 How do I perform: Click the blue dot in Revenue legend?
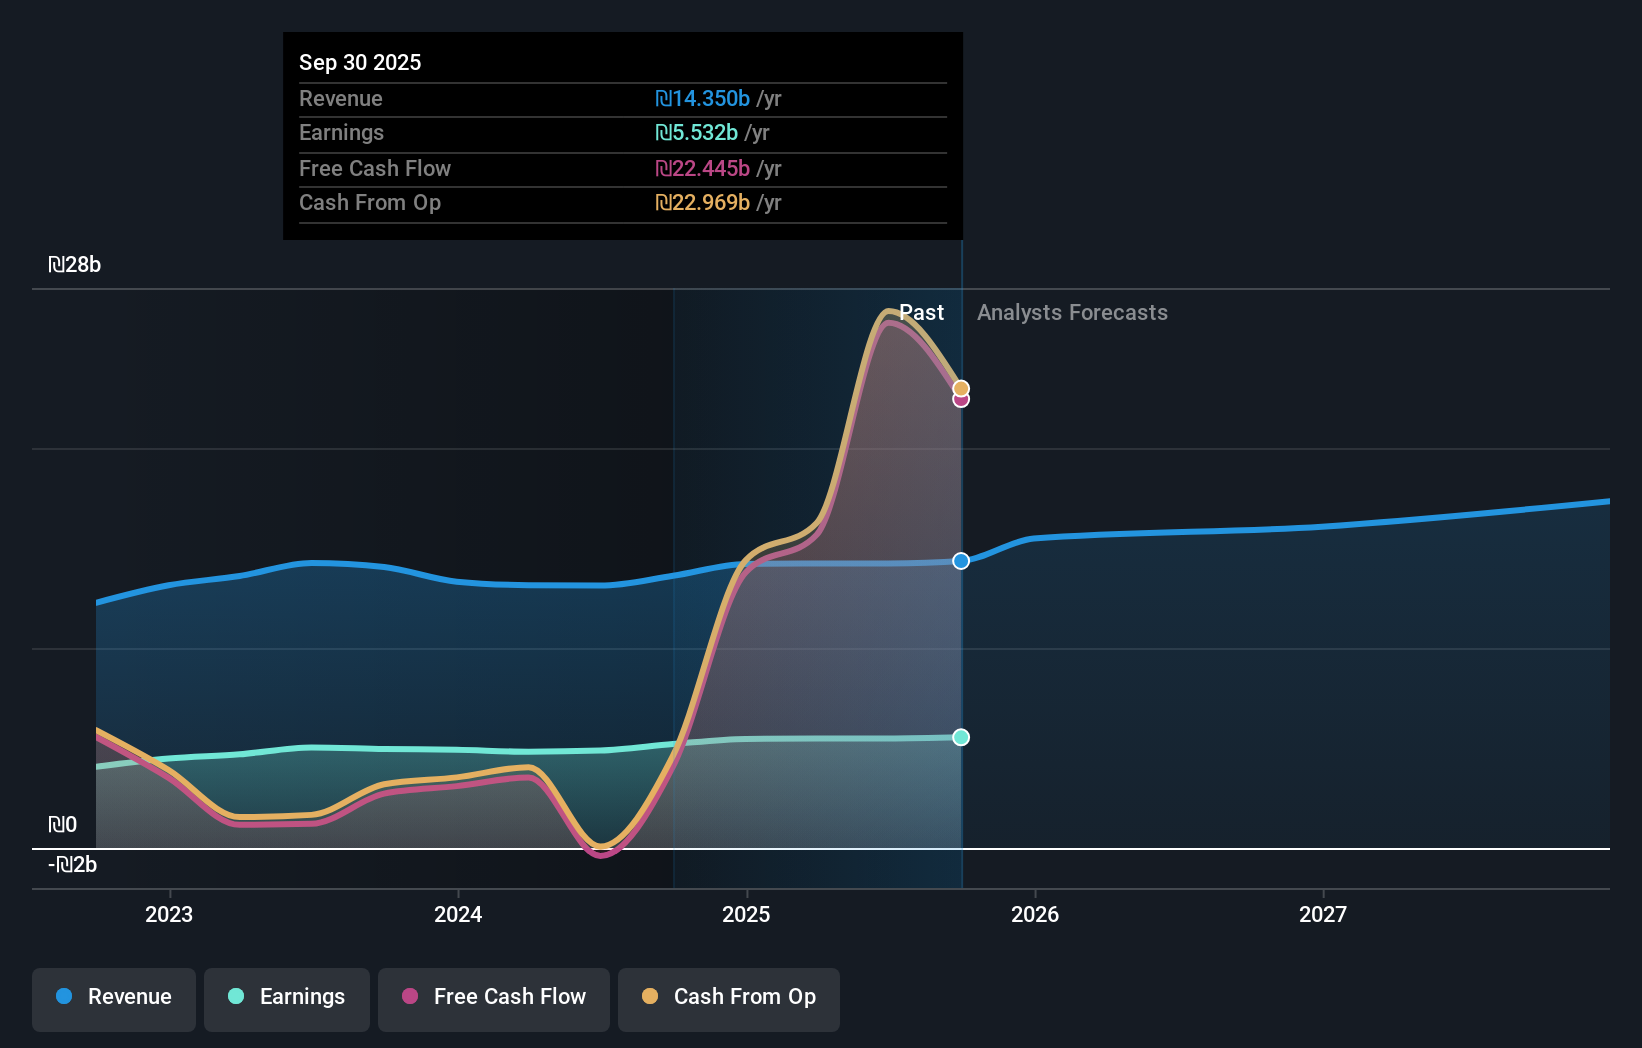click(64, 996)
